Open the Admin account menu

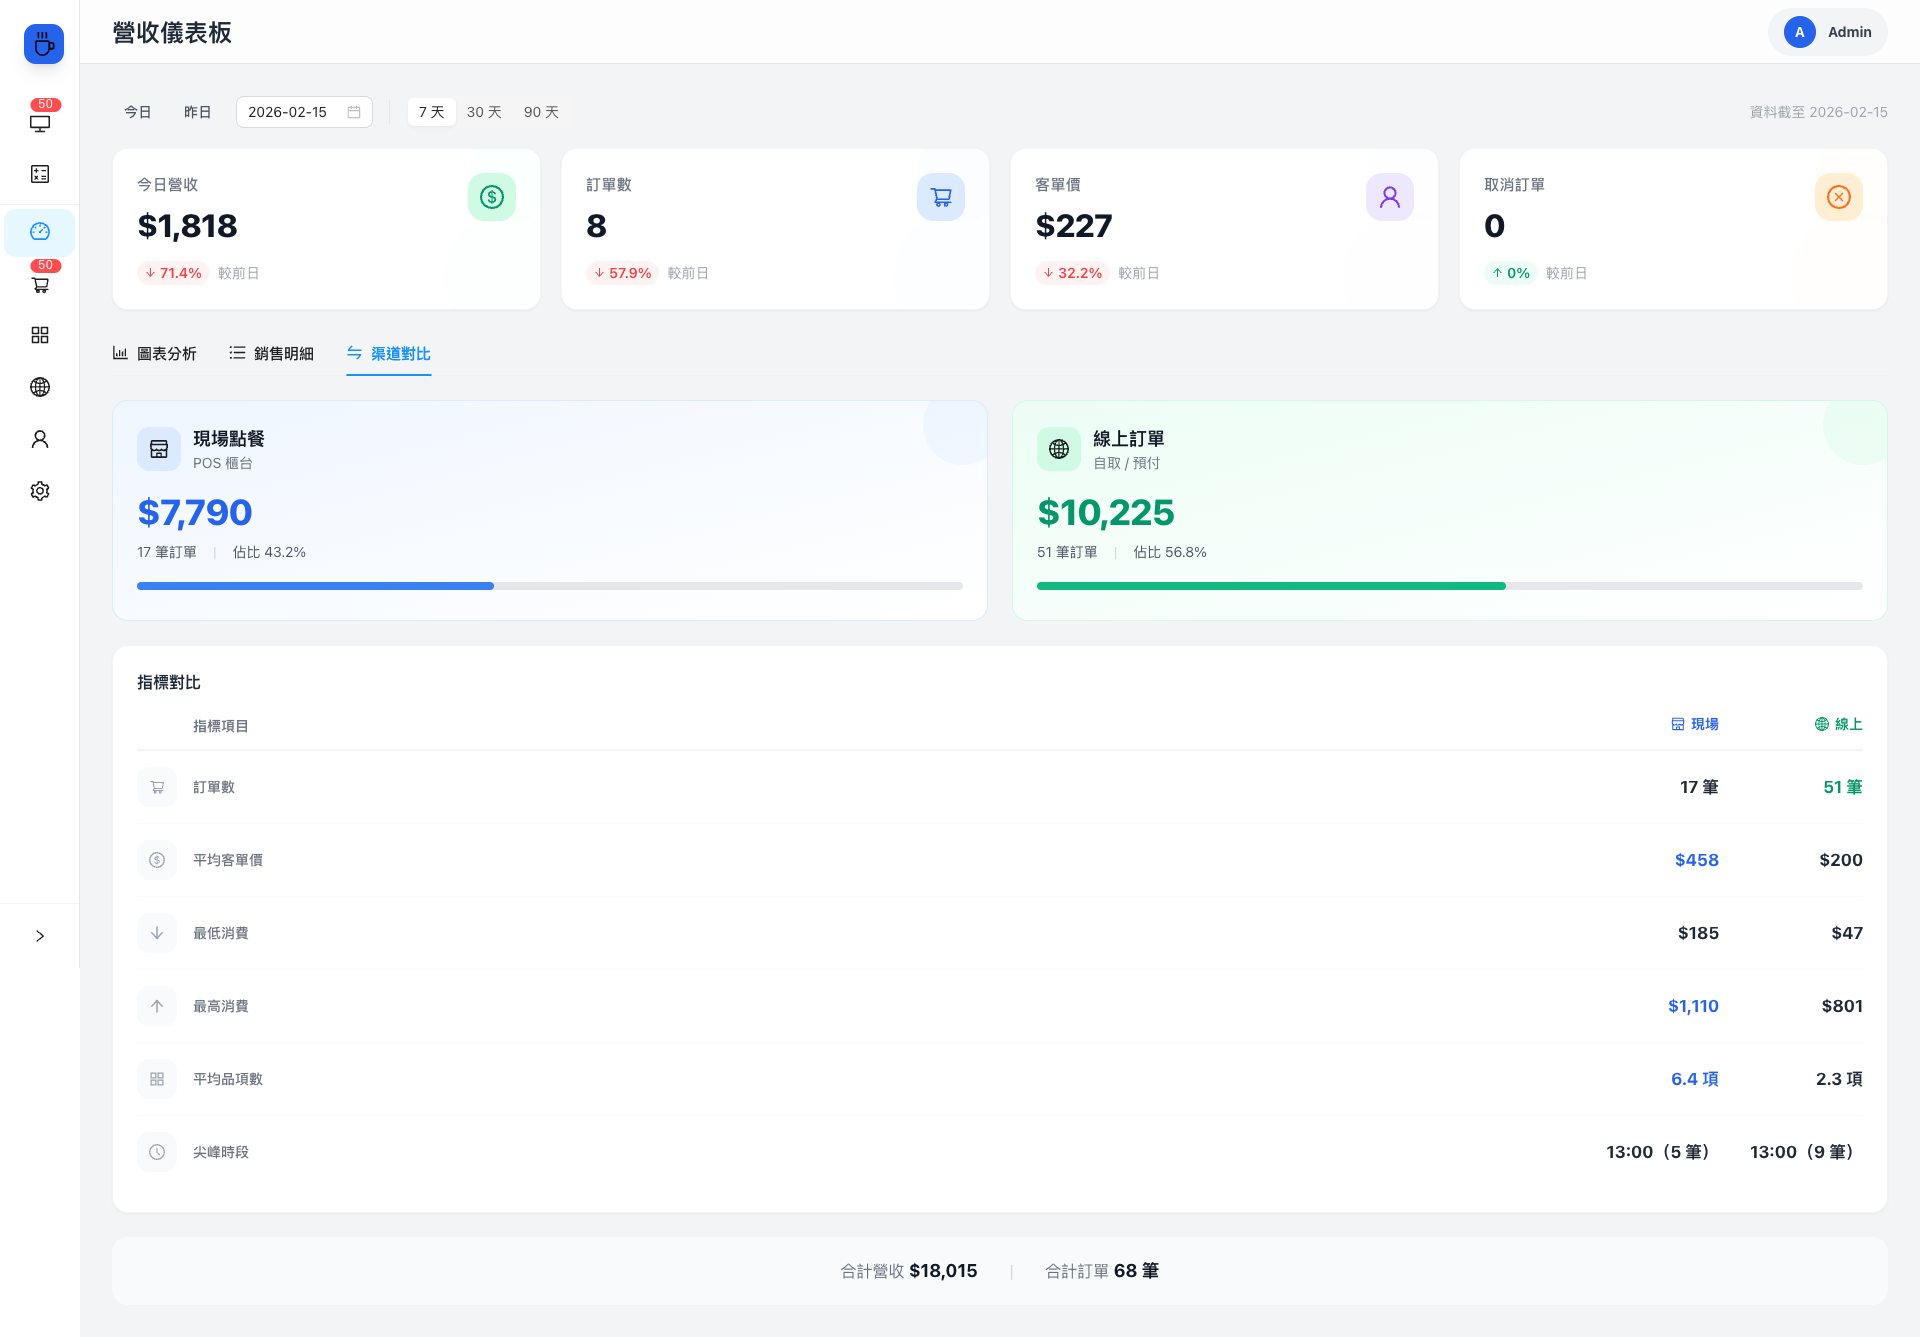click(1827, 32)
